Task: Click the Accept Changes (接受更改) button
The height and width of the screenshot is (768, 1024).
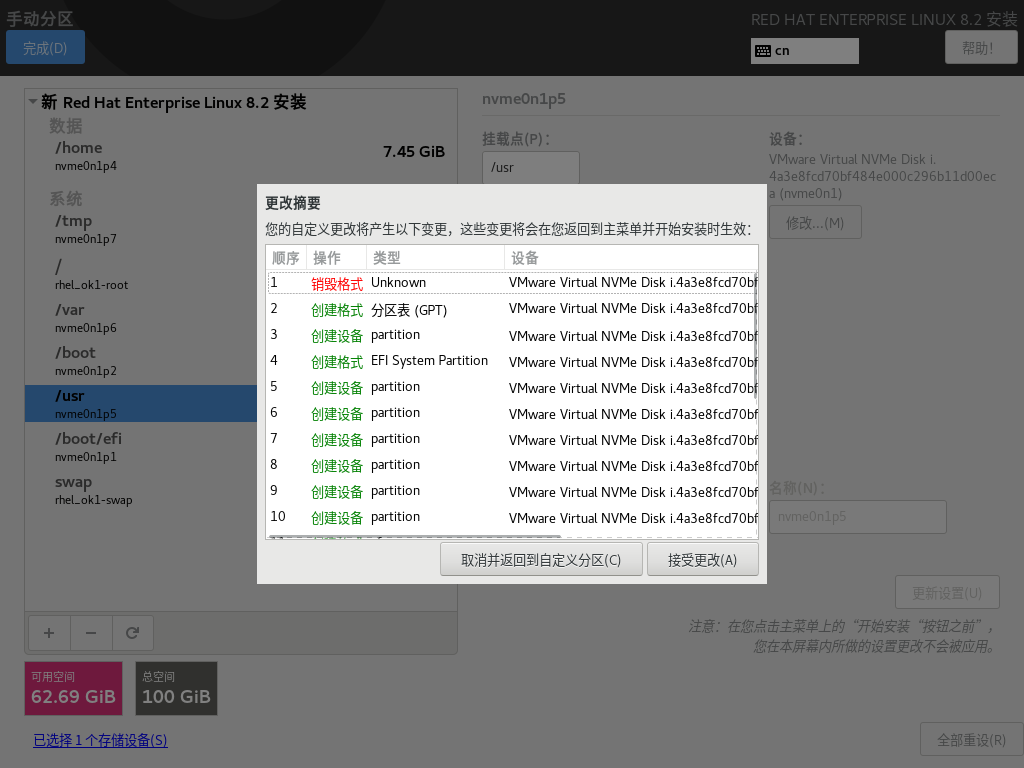Action: (x=703, y=560)
